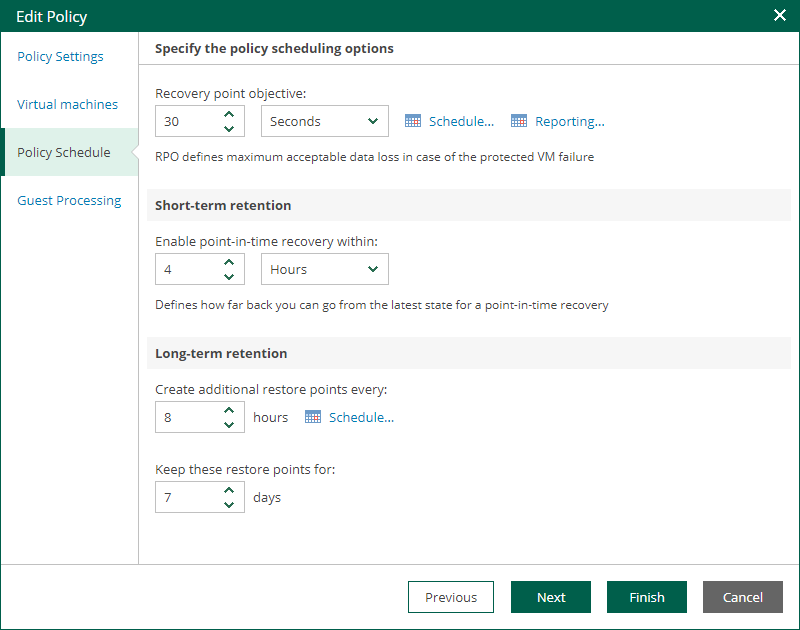The width and height of the screenshot is (800, 630).
Task: Click the Recovery point objective label
Action: 231,93
